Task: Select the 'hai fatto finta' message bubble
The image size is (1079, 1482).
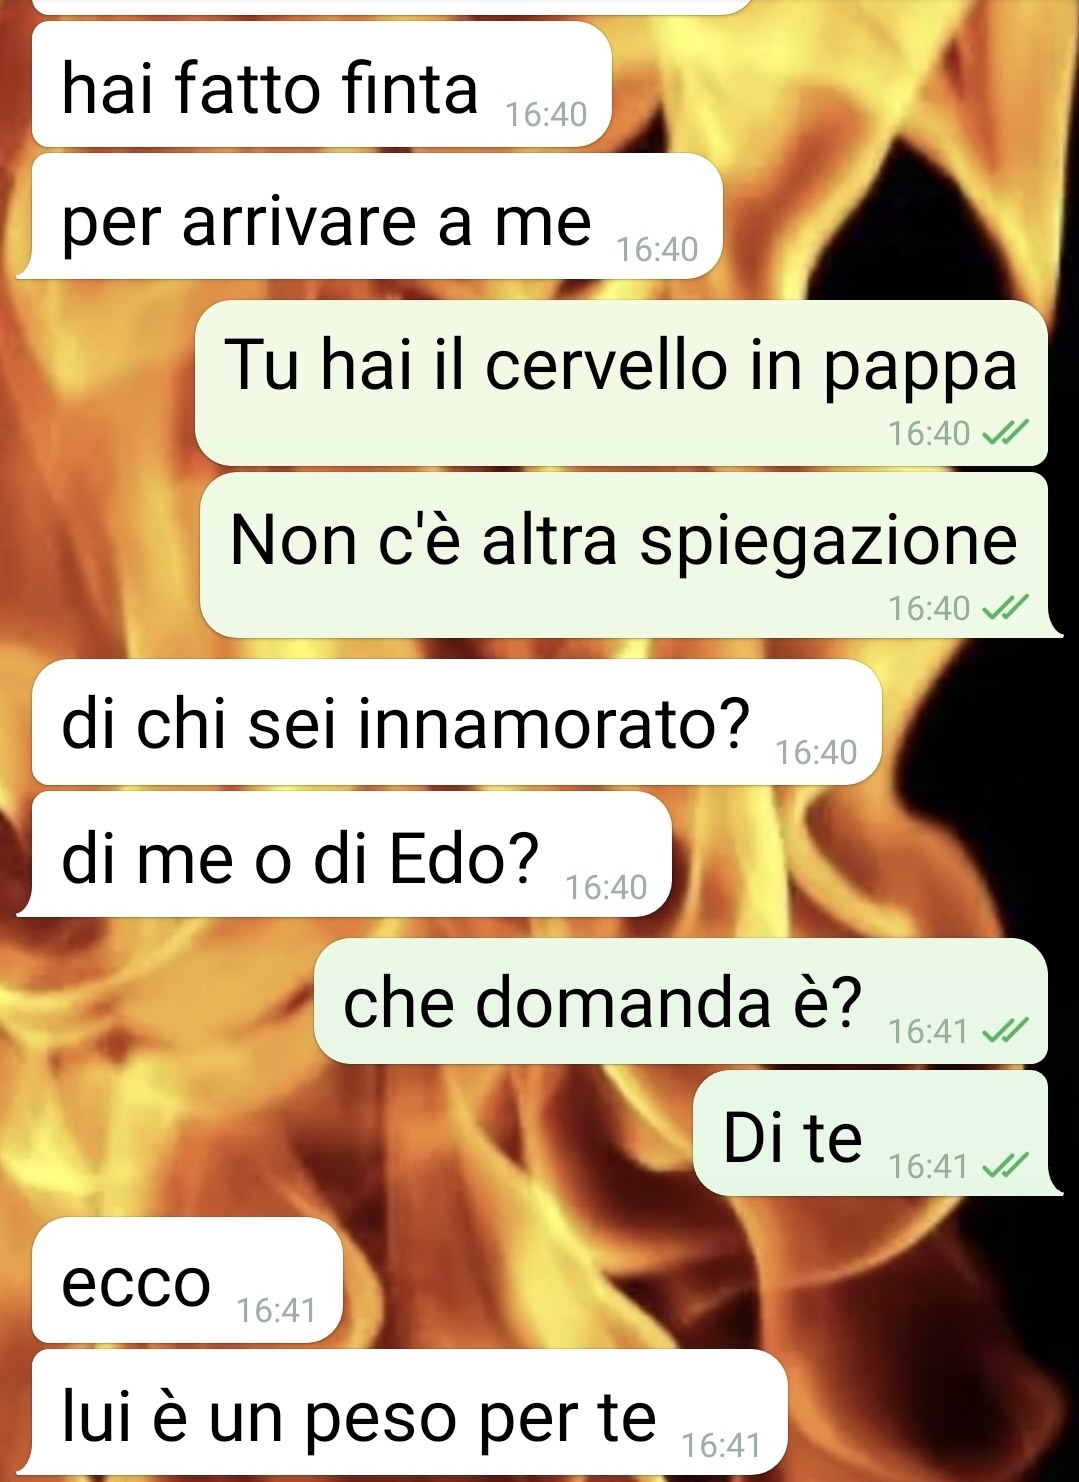Action: tap(321, 84)
